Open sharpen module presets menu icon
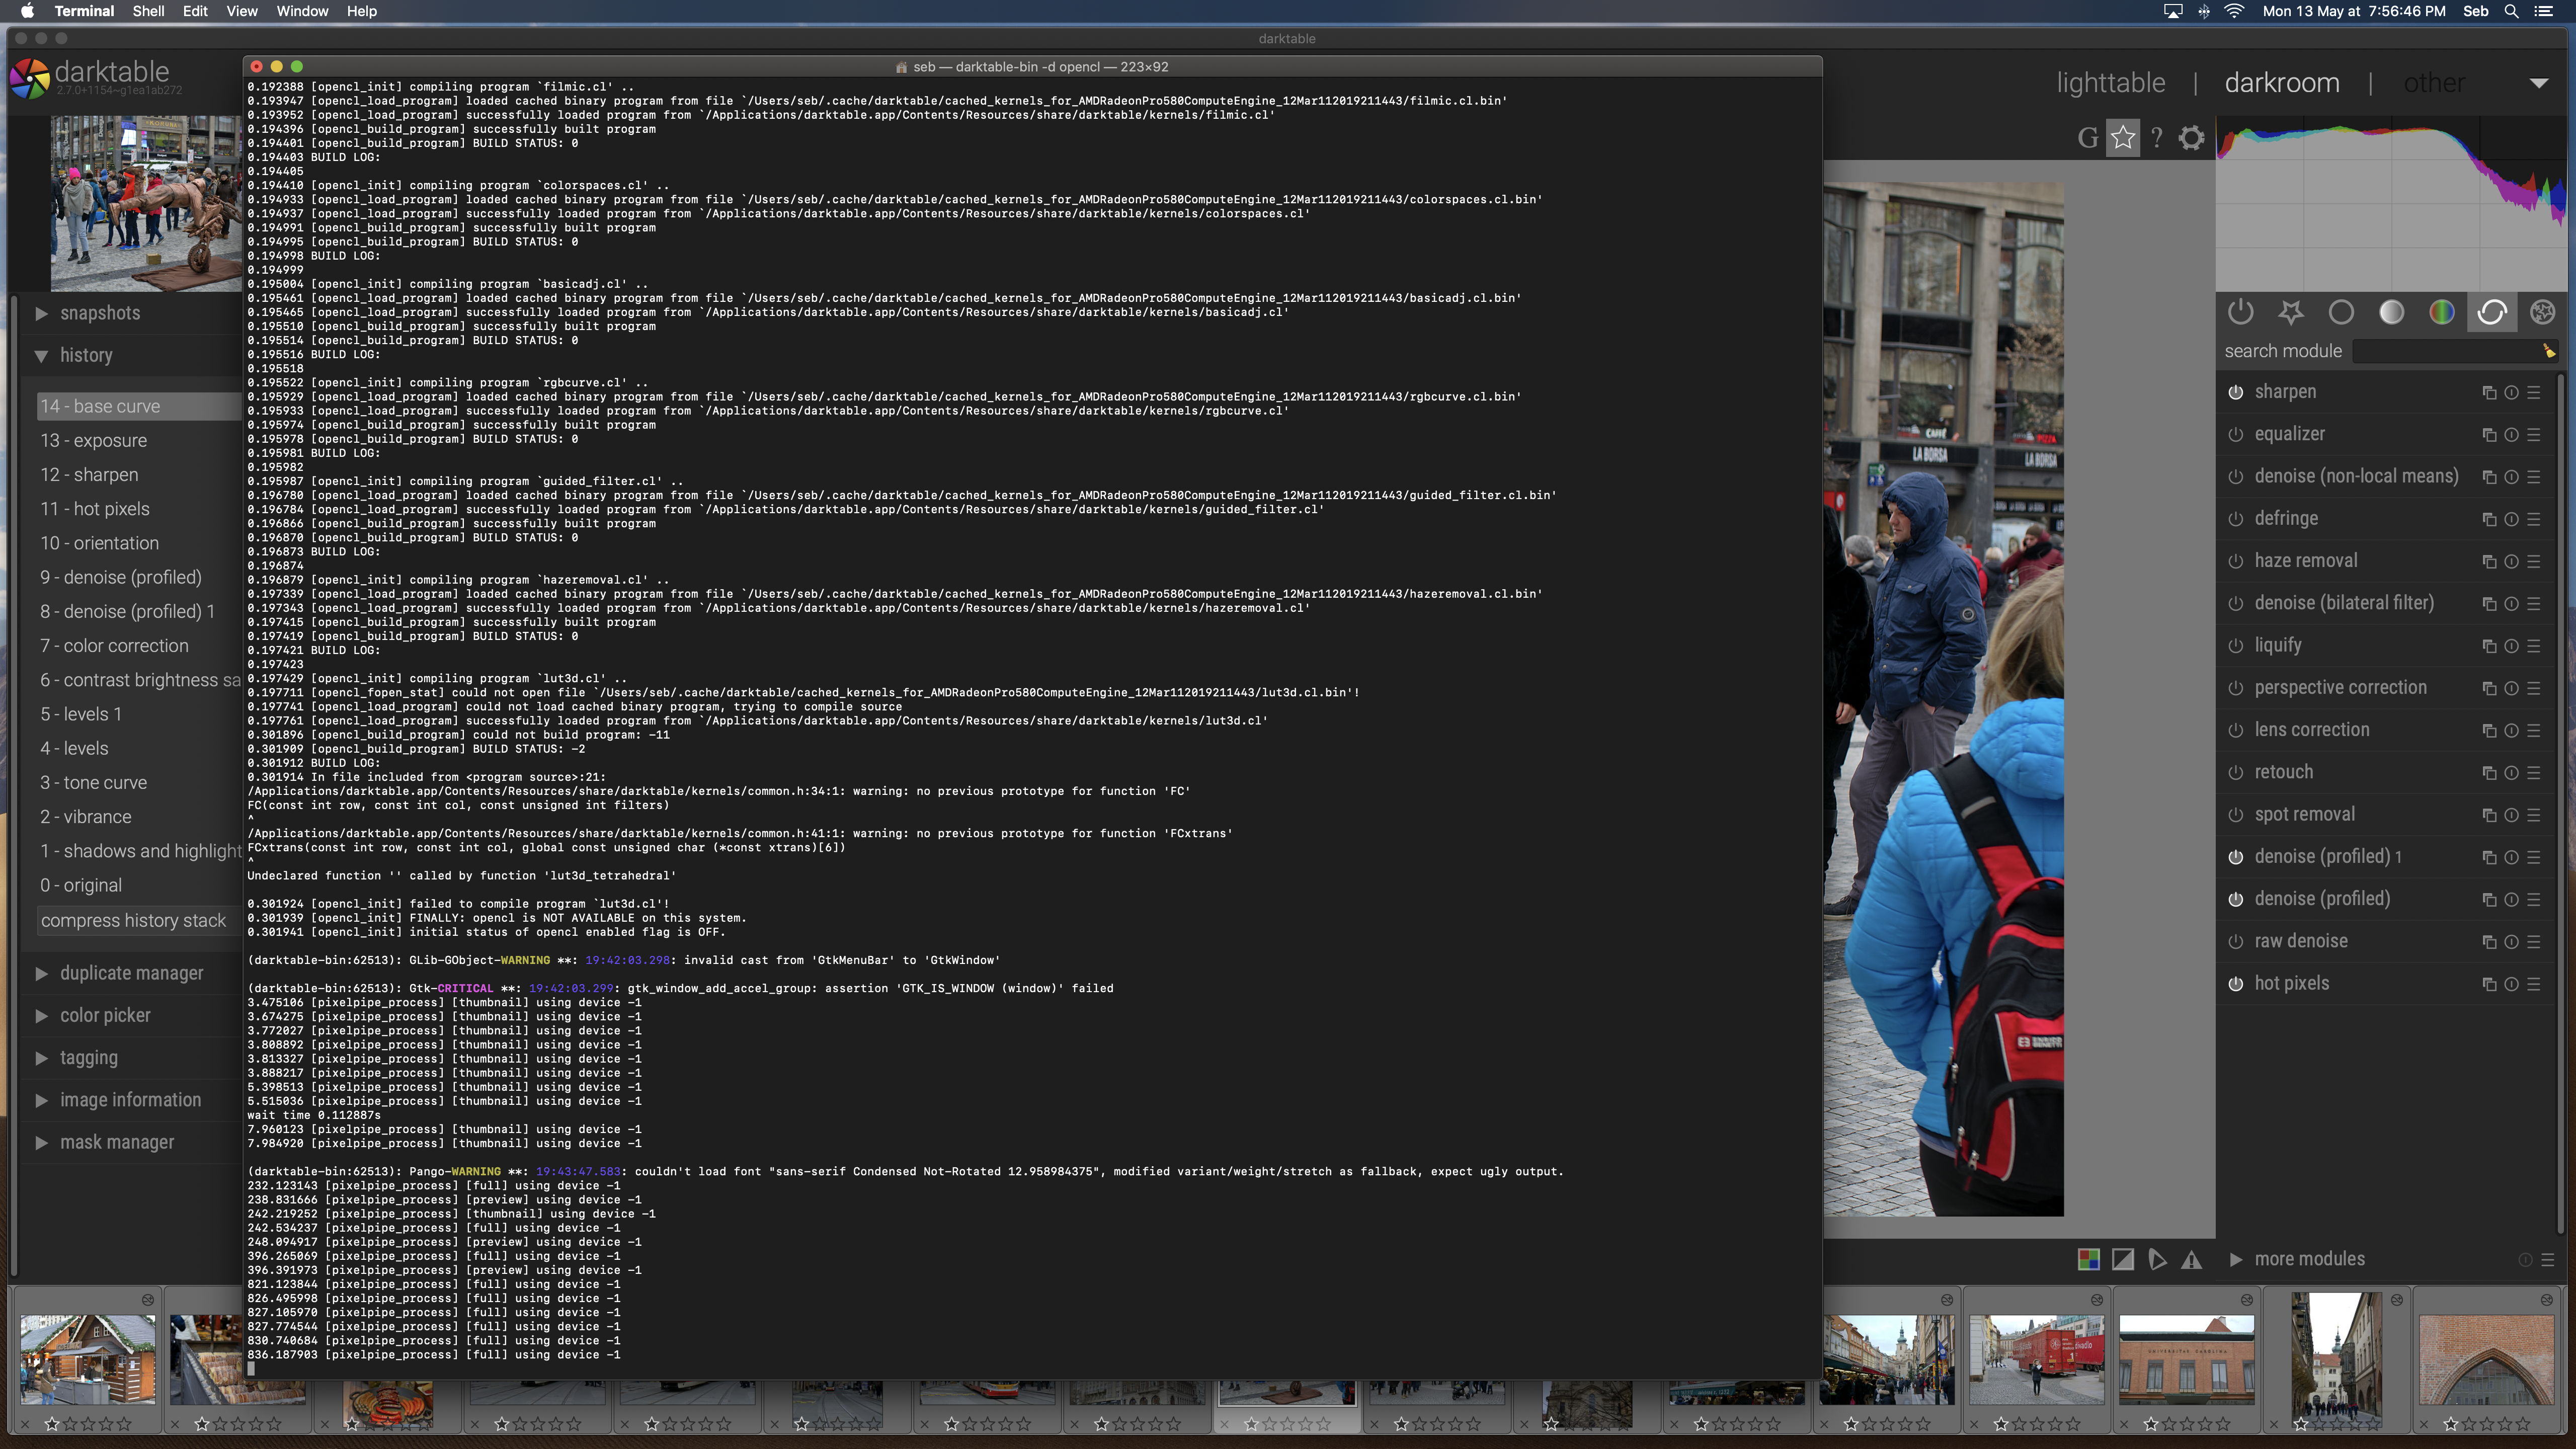2576x1449 pixels. pos(2534,393)
